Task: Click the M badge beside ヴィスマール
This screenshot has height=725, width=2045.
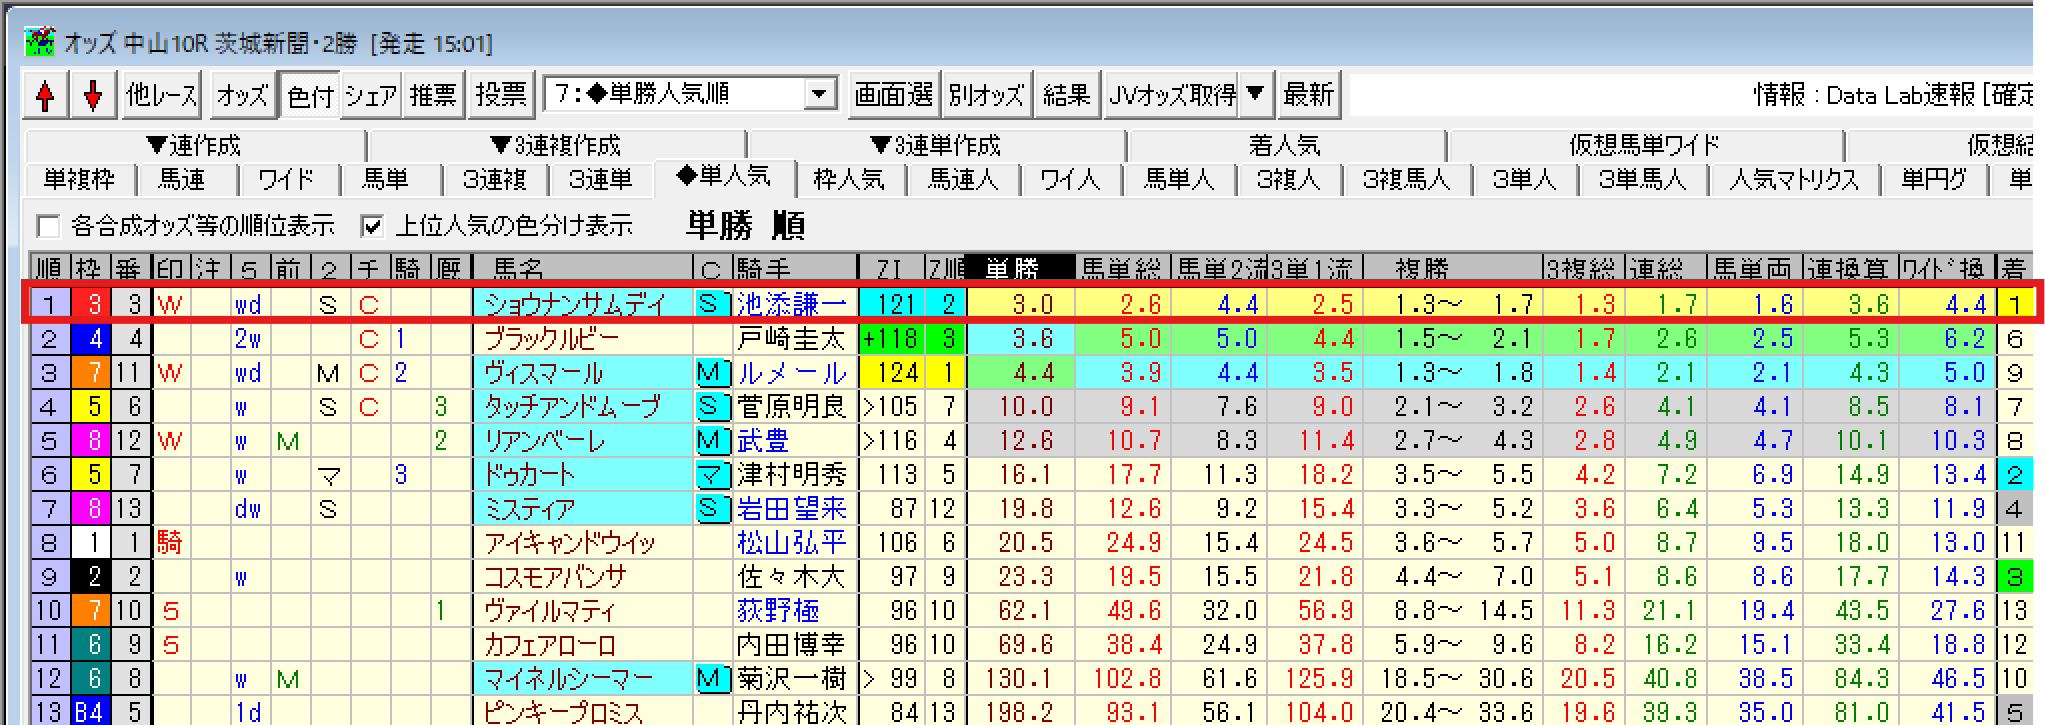Action: point(709,373)
